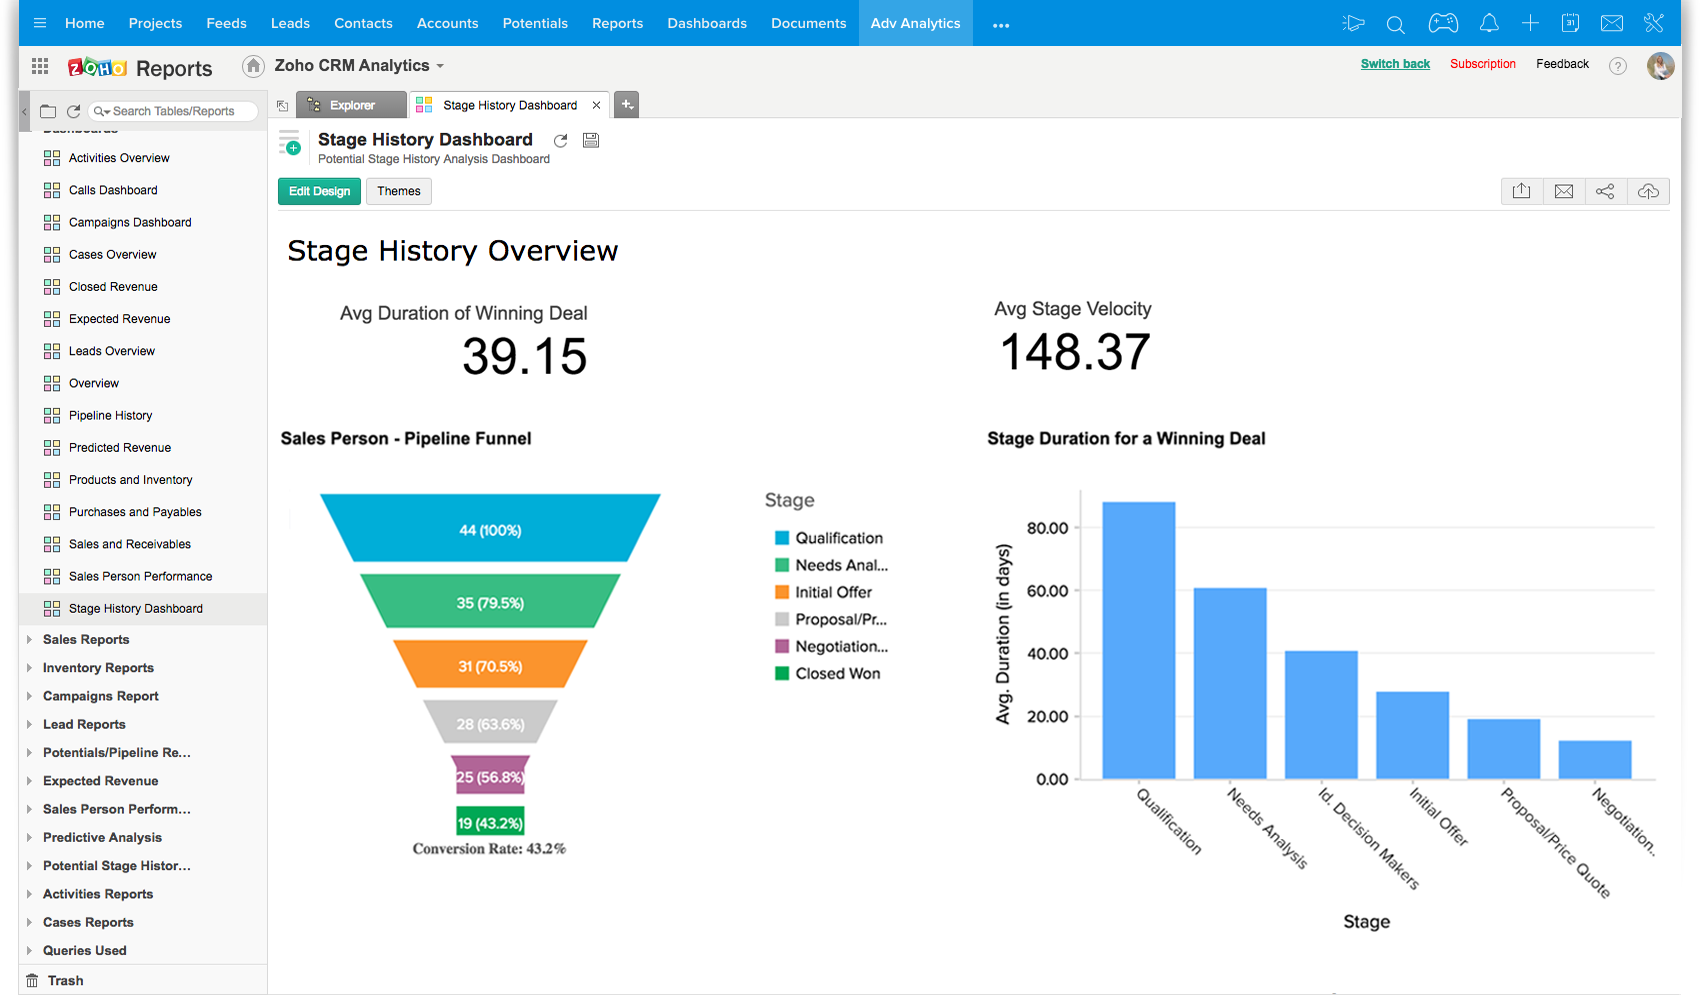Click the Switch back link
The width and height of the screenshot is (1700, 995).
coord(1395,64)
